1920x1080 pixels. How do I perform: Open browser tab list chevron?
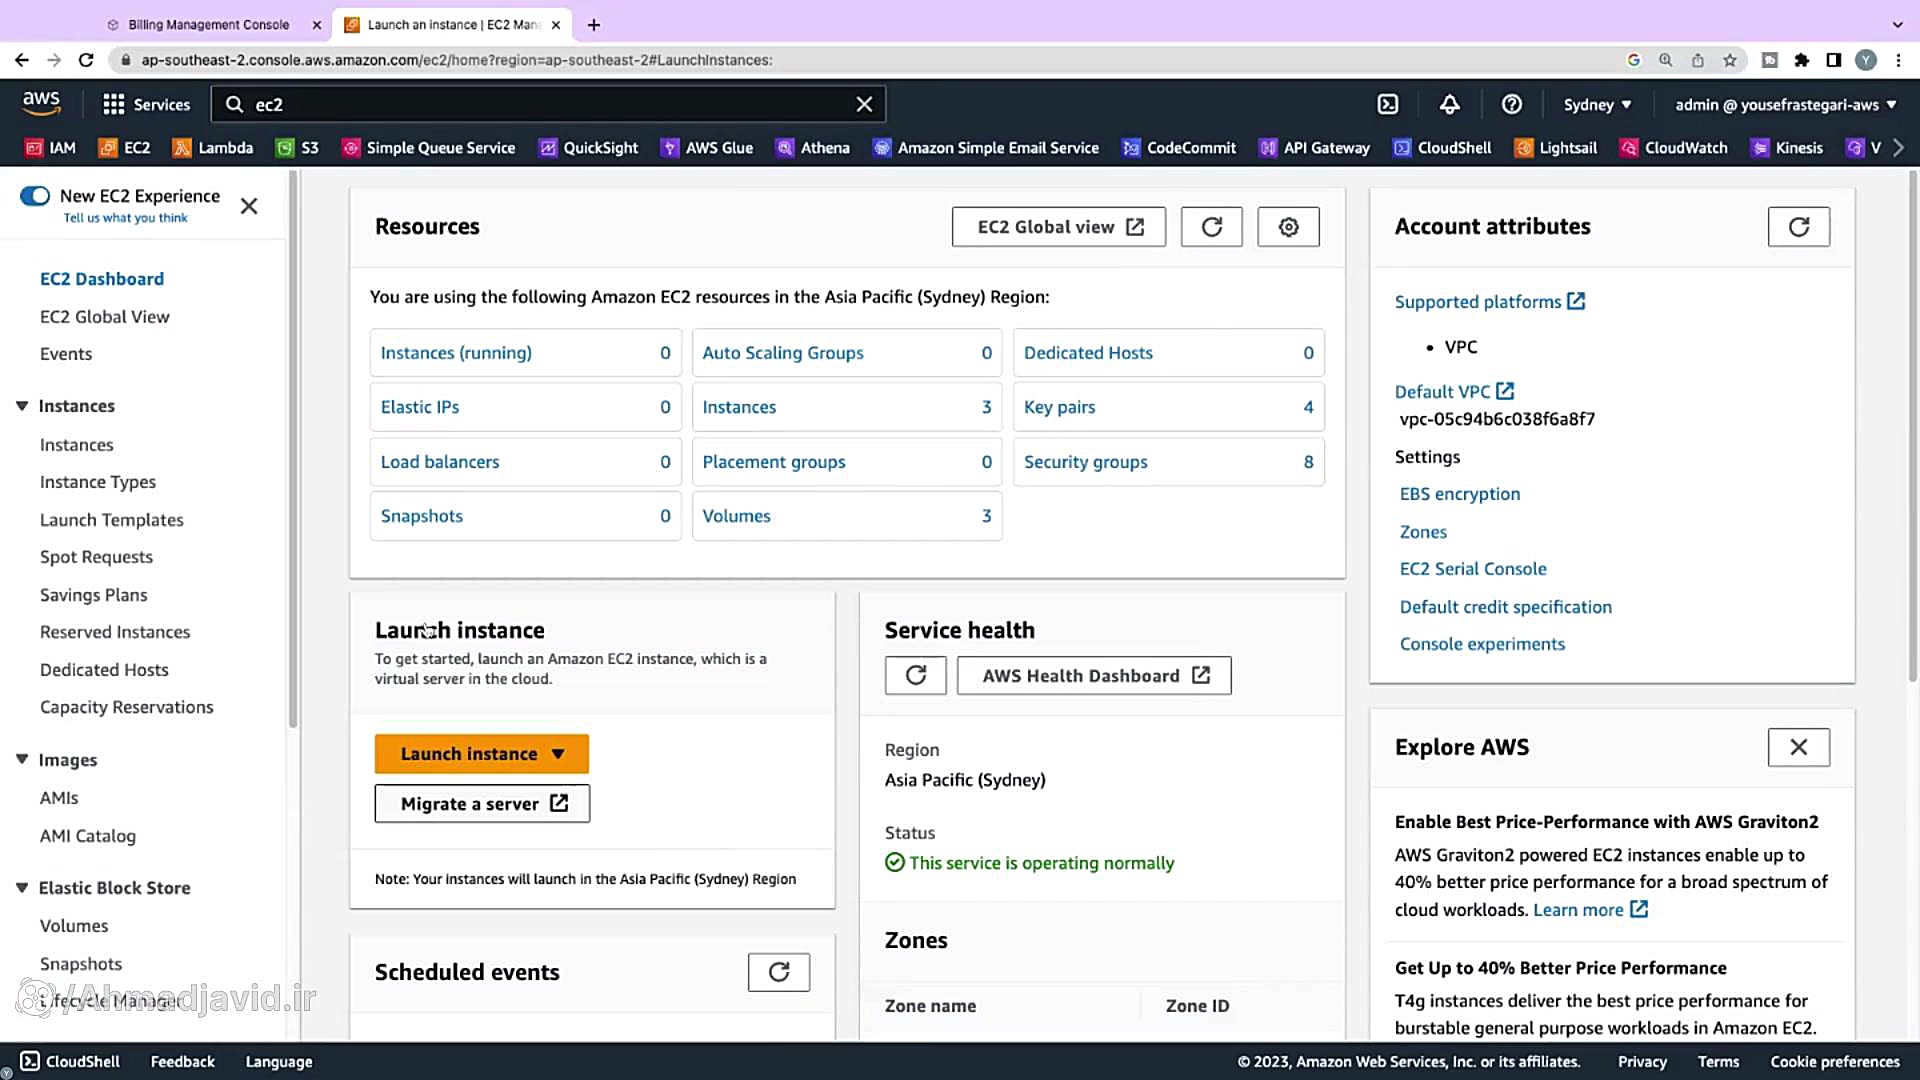tap(1897, 25)
